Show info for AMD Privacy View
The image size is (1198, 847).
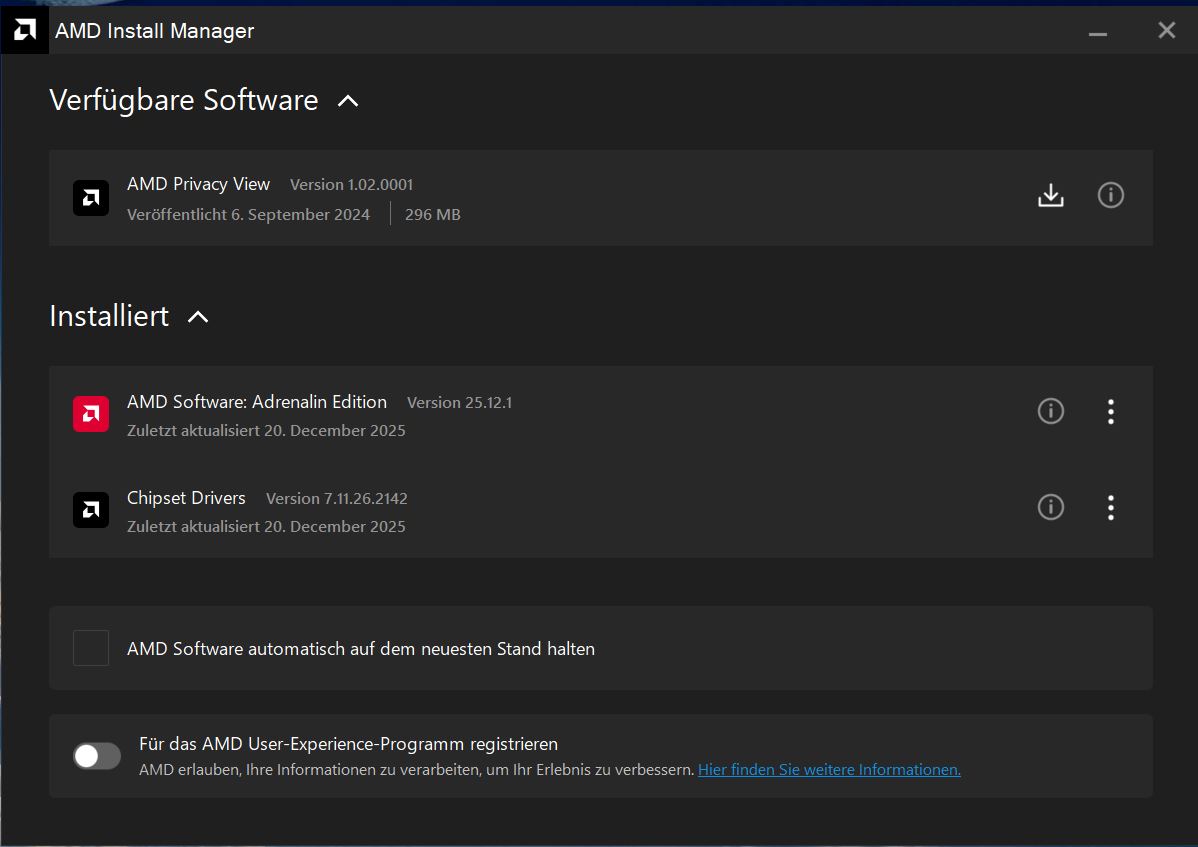[x=1110, y=195]
